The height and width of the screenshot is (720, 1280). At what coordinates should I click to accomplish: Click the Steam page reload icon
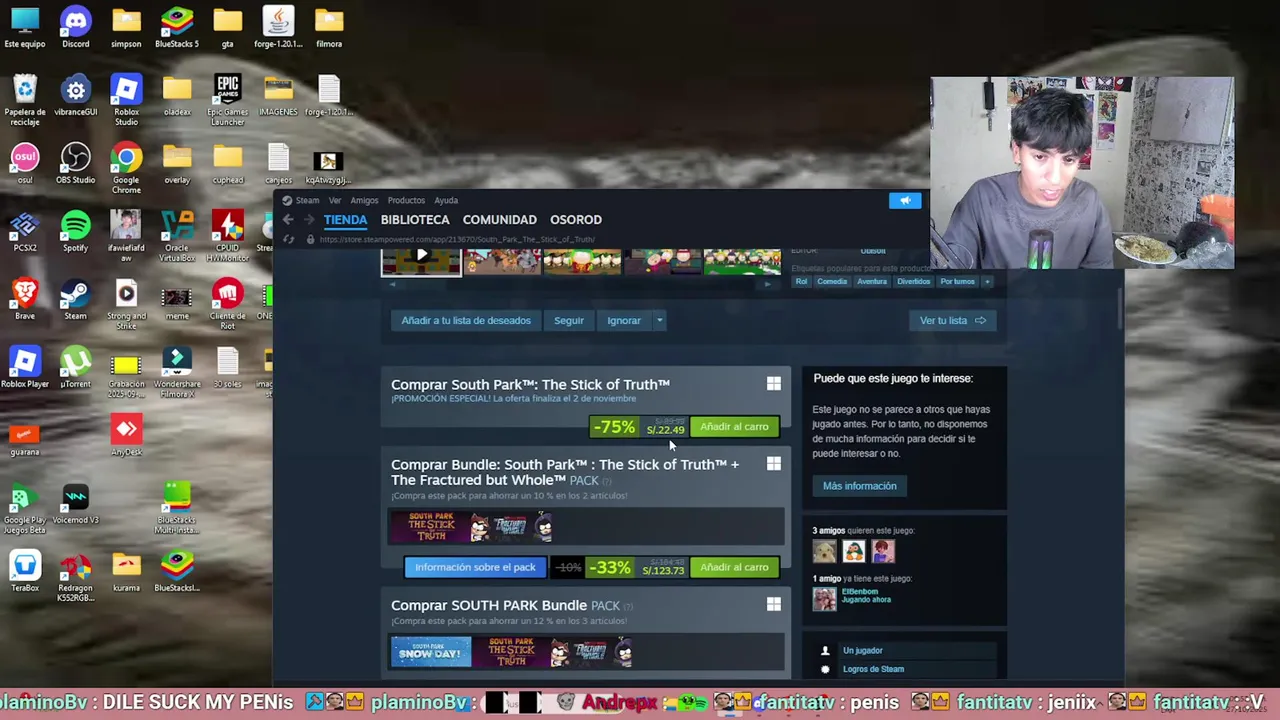tap(288, 239)
